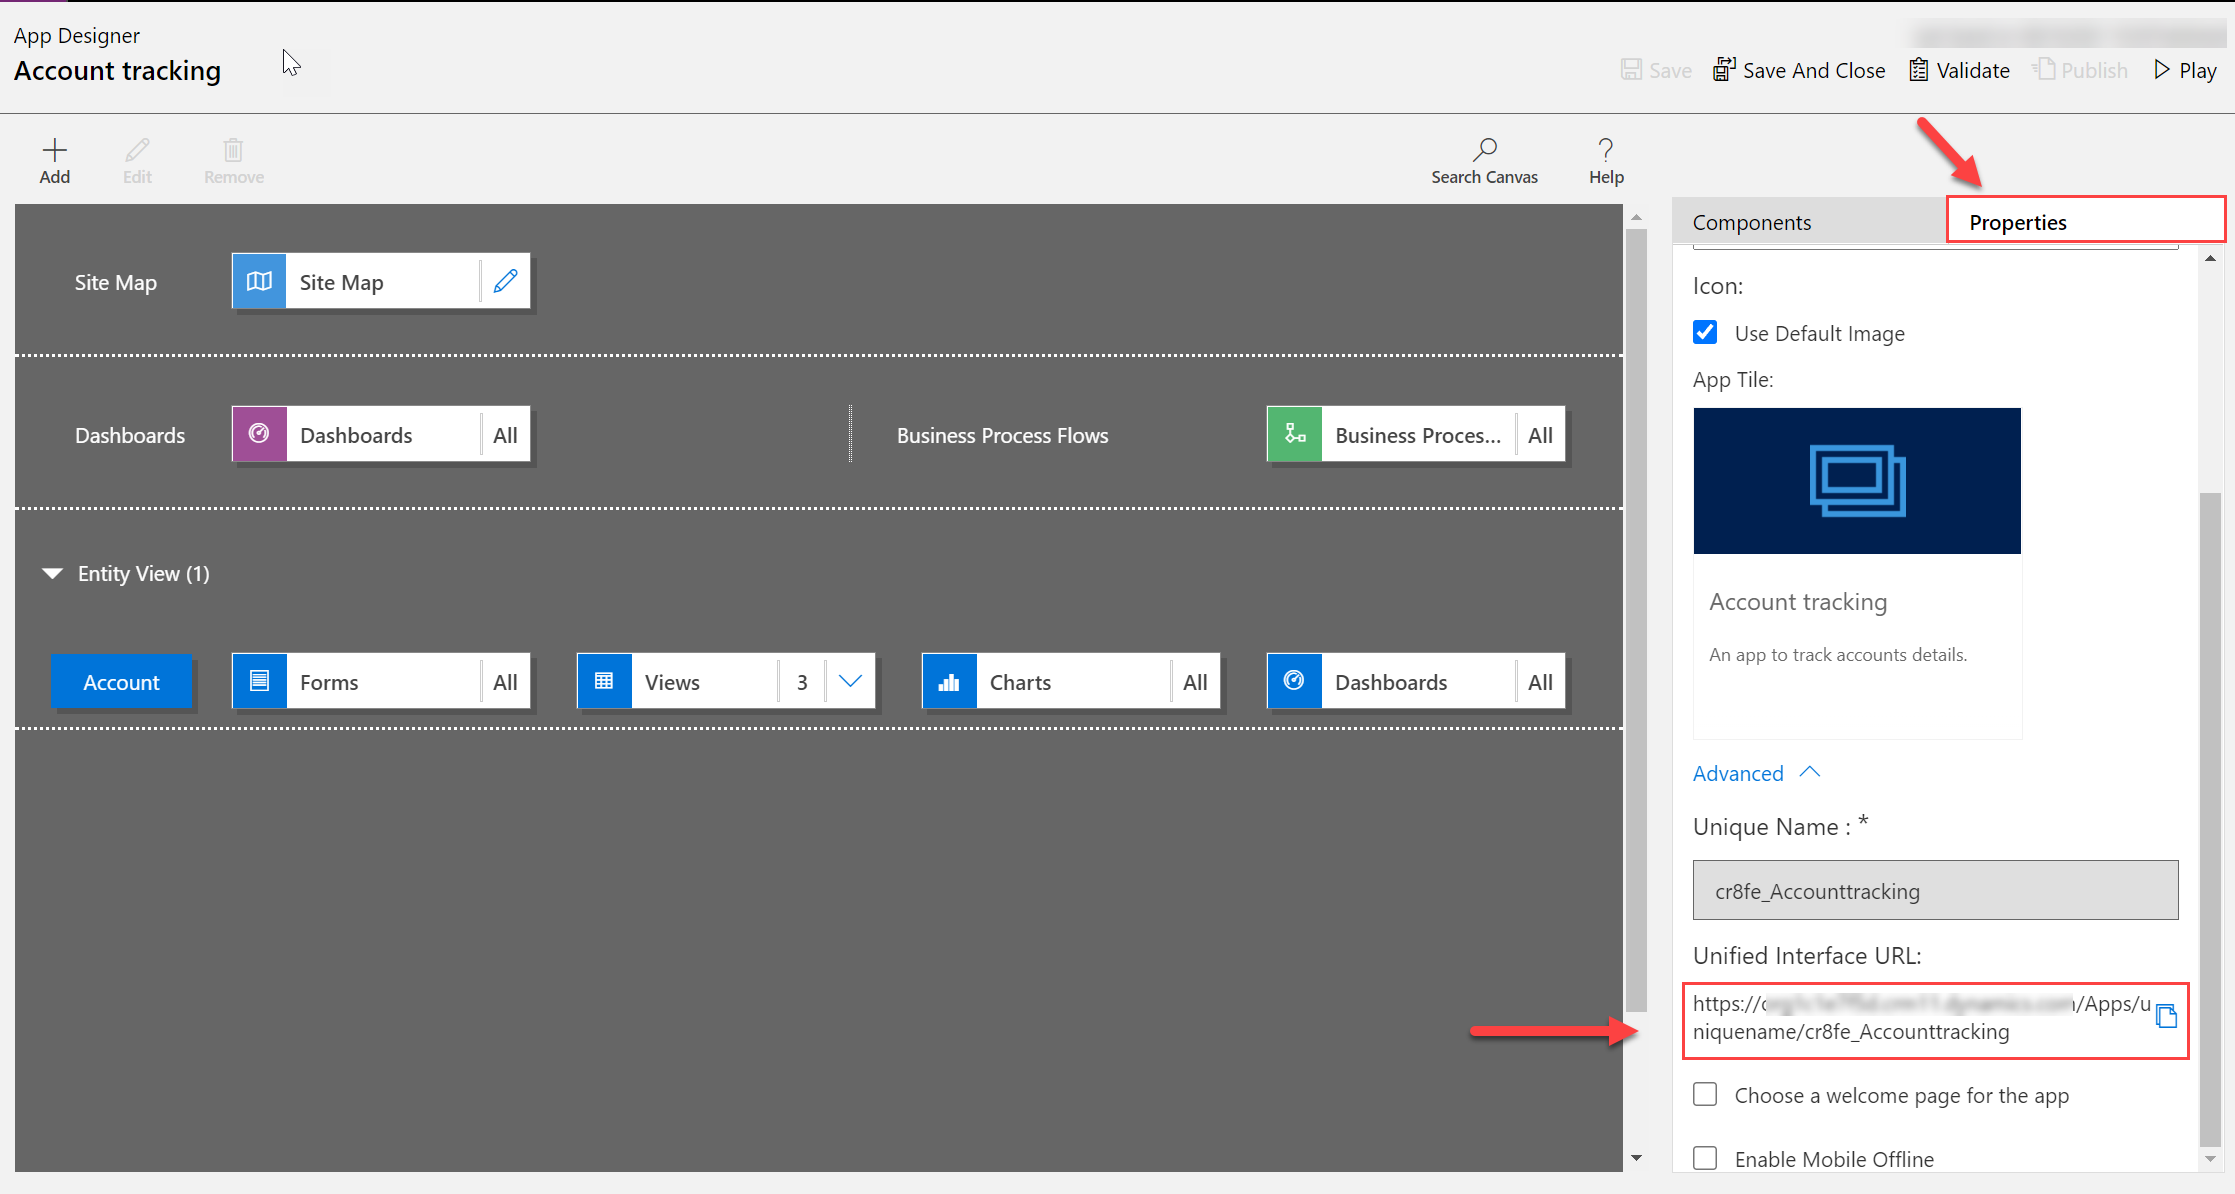Click the Help question mark icon
This screenshot has height=1194, width=2235.
[x=1604, y=148]
